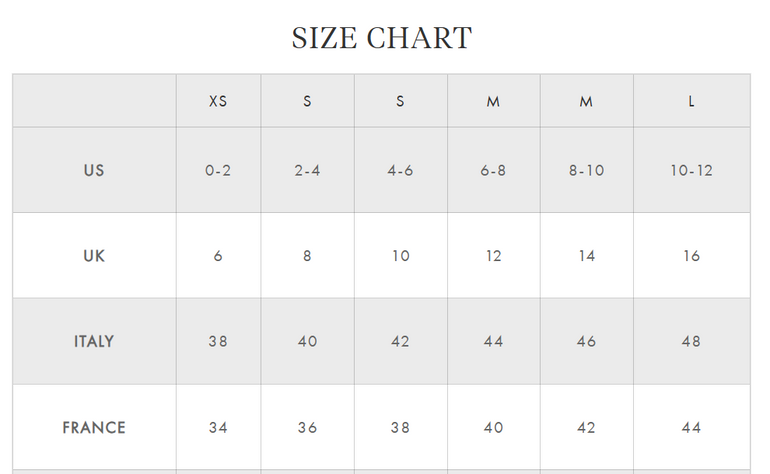Select UK size 16 cell
770x474 pixels.
pyautogui.click(x=691, y=256)
